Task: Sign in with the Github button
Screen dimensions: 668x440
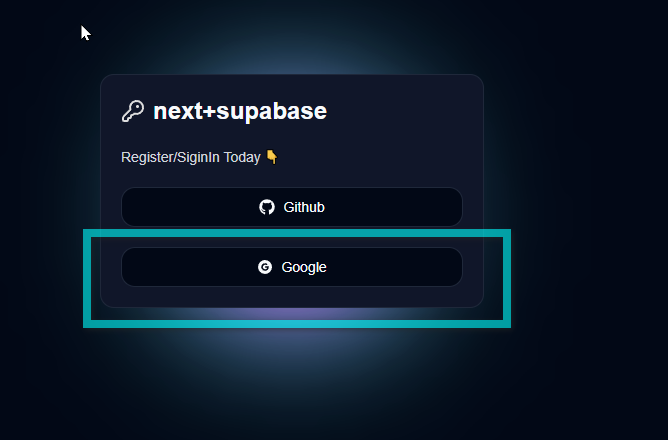Action: click(x=292, y=207)
